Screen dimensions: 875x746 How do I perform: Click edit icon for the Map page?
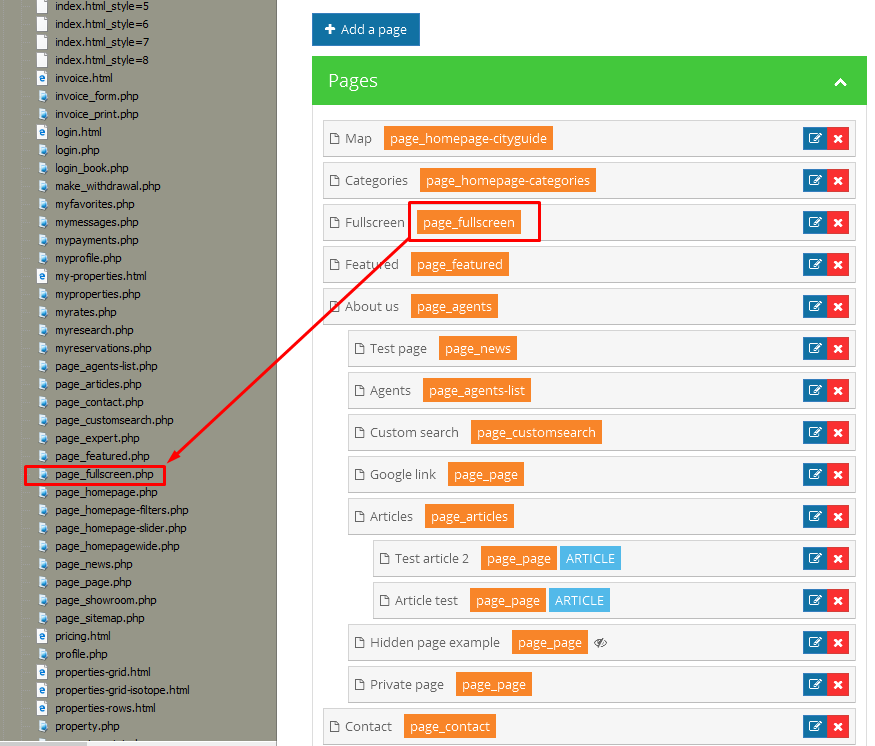814,139
